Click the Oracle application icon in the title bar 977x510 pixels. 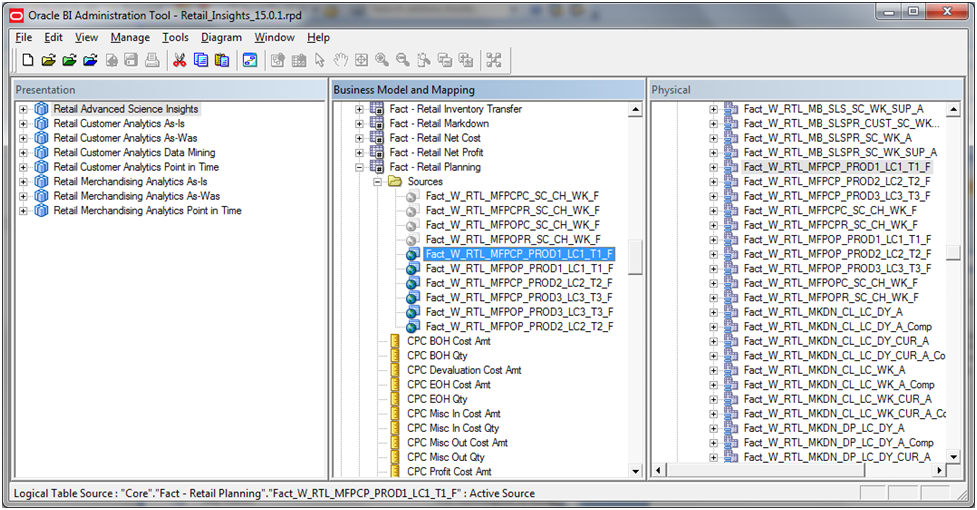(16, 15)
